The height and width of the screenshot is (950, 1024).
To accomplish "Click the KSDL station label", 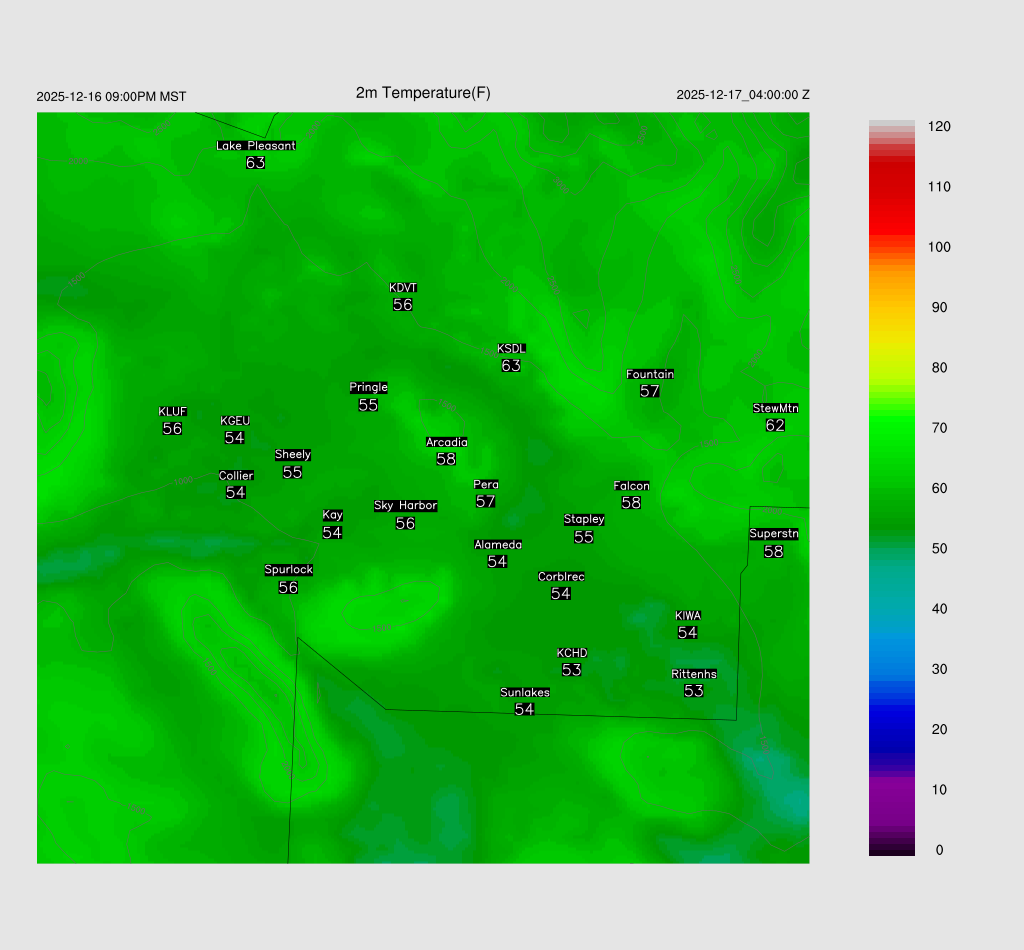I will pyautogui.click(x=511, y=349).
